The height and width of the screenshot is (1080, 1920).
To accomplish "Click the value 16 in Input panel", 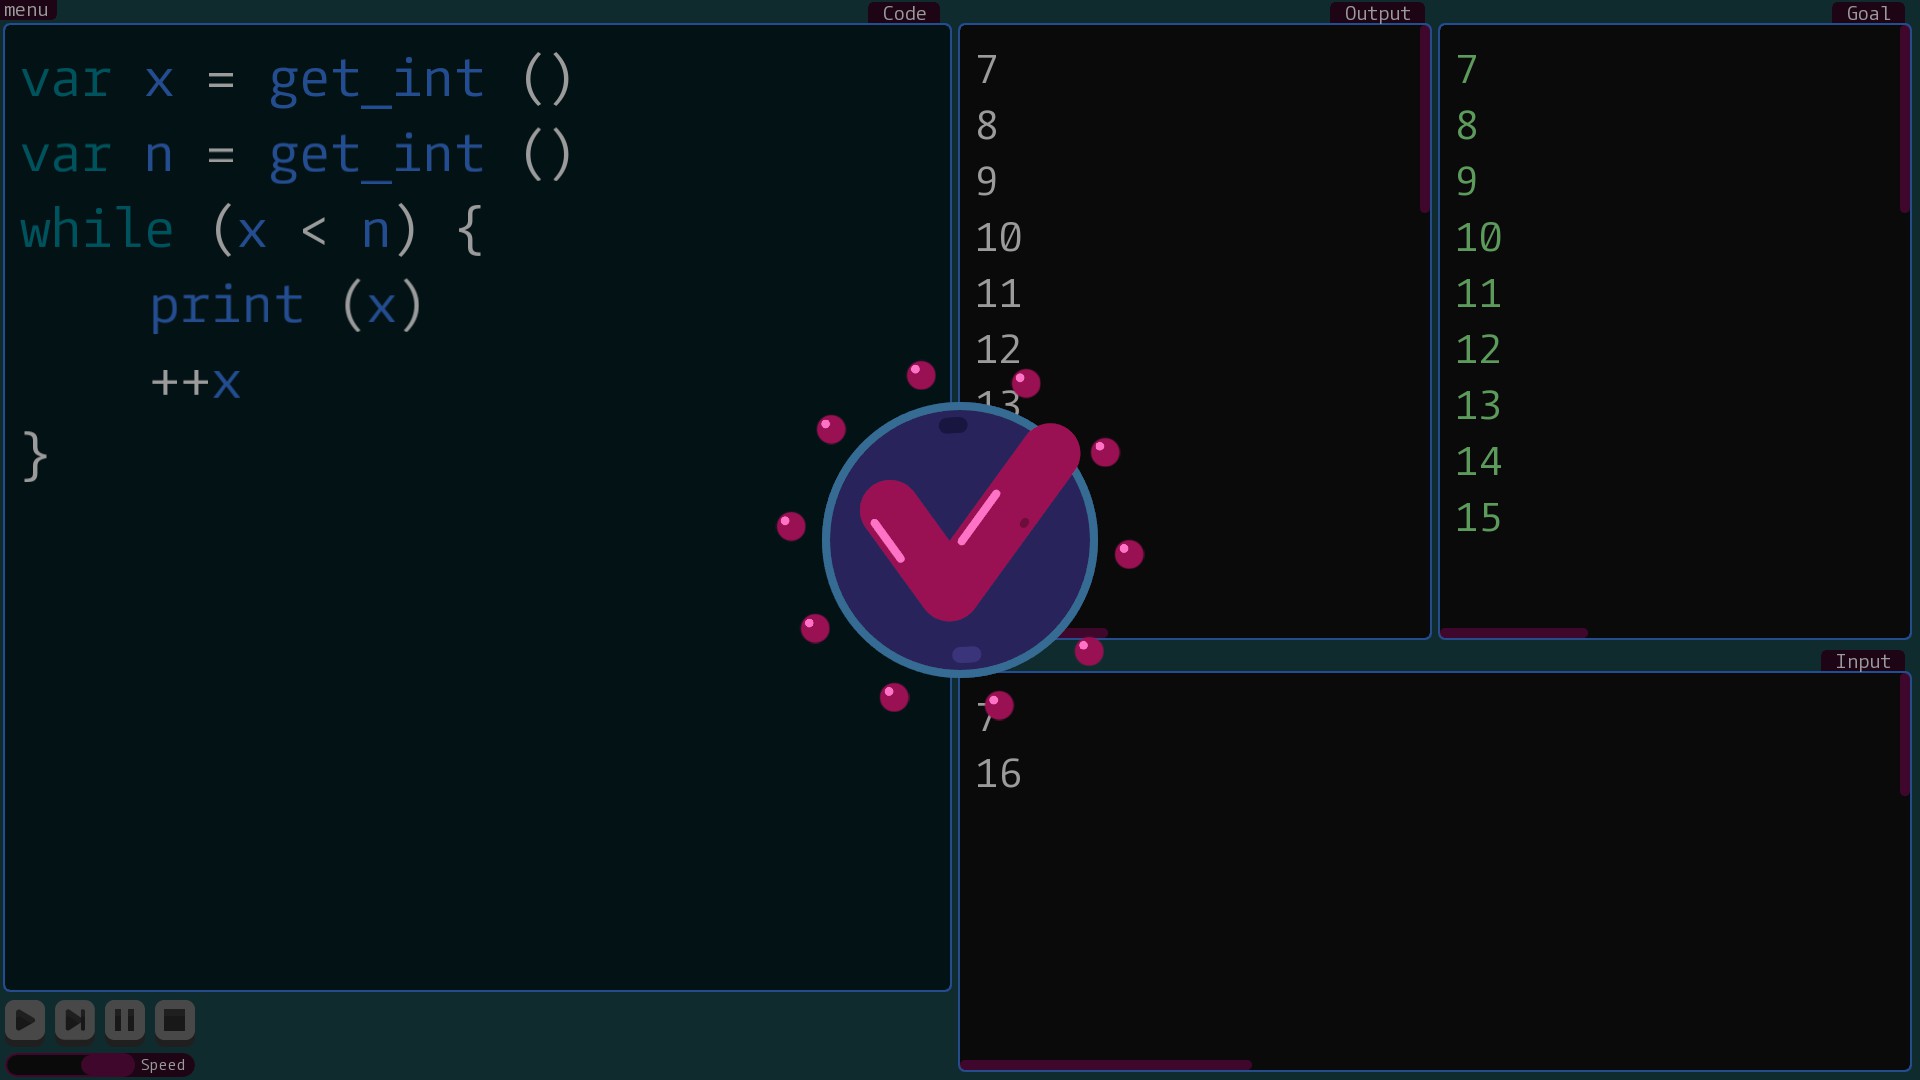I will [x=998, y=774].
